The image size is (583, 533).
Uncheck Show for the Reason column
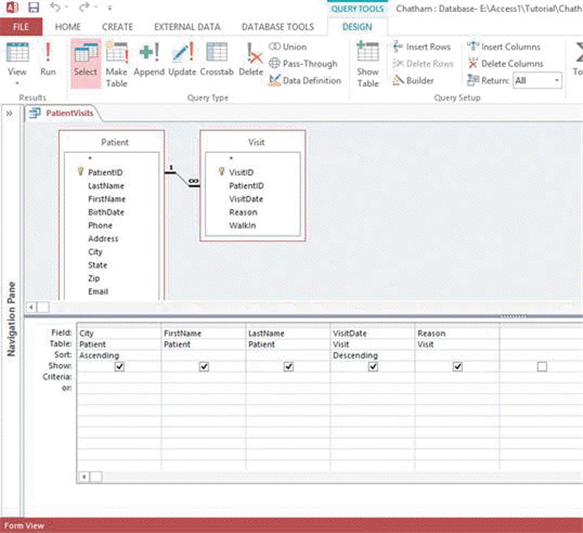coord(458,366)
